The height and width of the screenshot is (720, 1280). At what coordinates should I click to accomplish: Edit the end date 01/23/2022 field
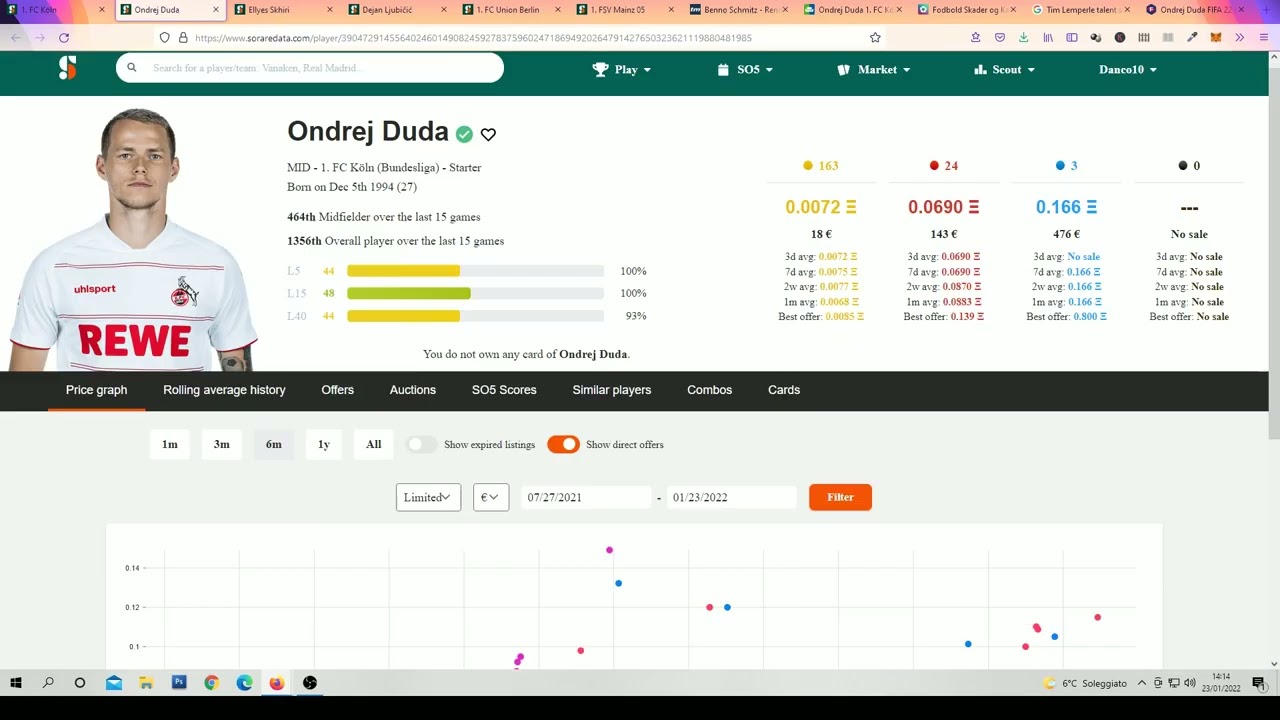pos(731,497)
